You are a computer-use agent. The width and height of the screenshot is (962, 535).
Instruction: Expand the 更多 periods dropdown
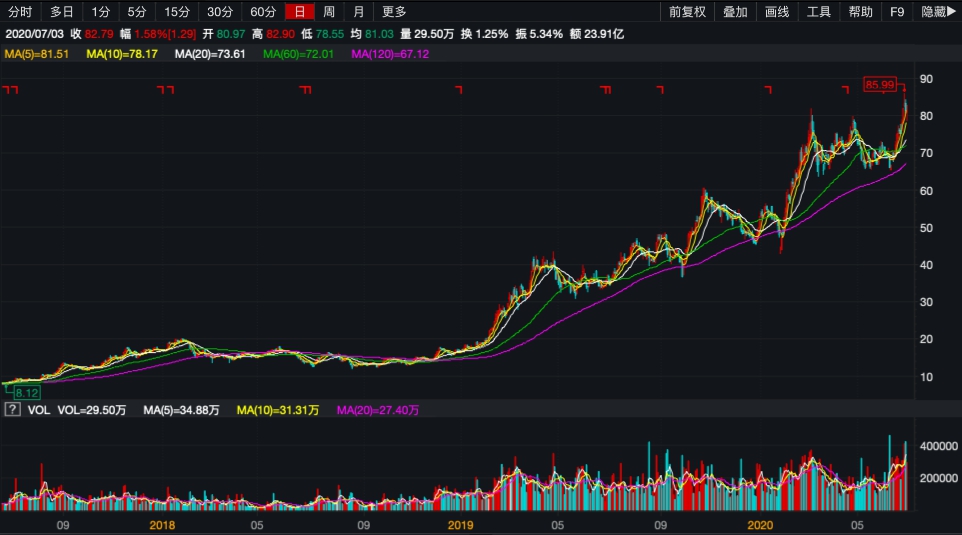click(394, 12)
